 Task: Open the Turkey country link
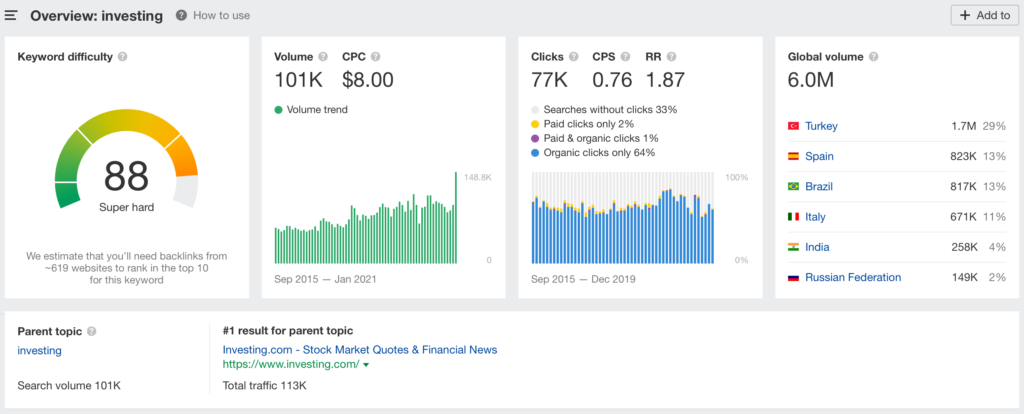coord(821,126)
